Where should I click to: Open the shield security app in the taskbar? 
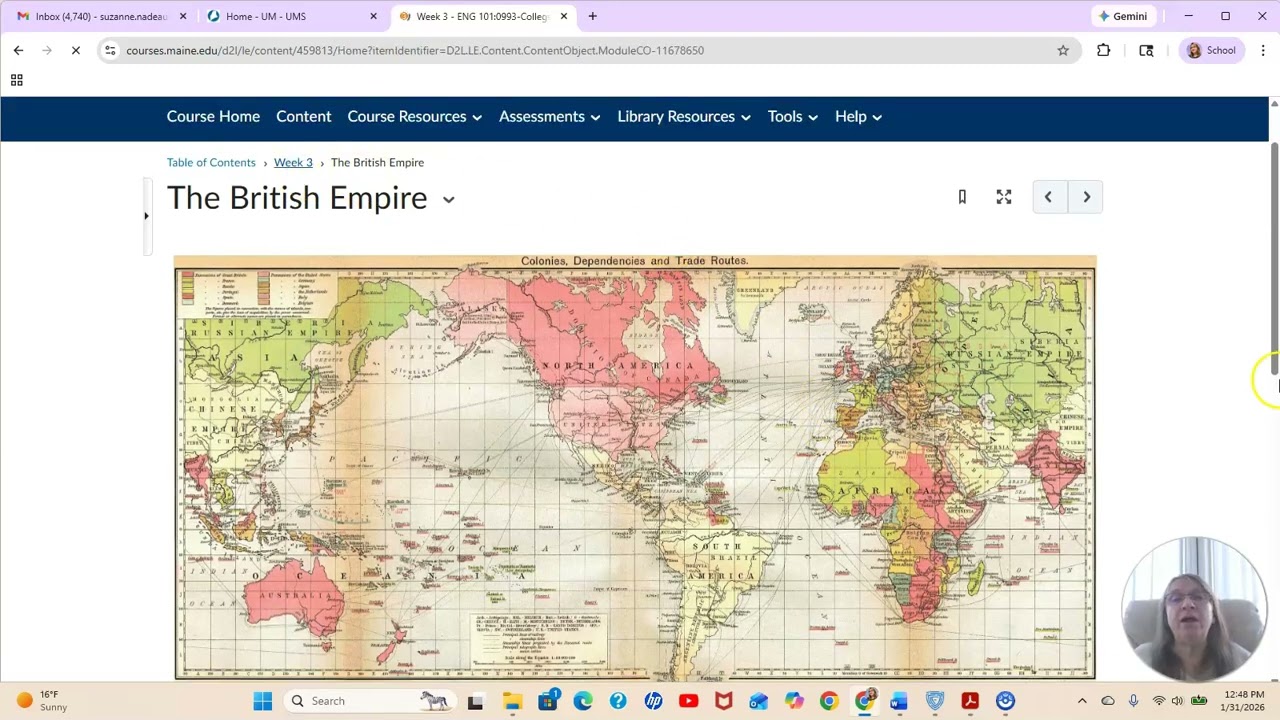pyautogui.click(x=935, y=701)
